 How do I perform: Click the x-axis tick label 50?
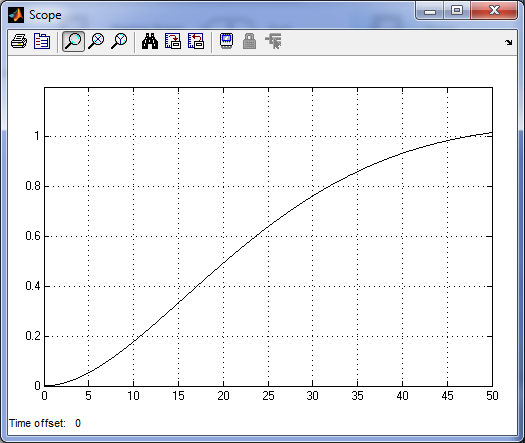[492, 396]
